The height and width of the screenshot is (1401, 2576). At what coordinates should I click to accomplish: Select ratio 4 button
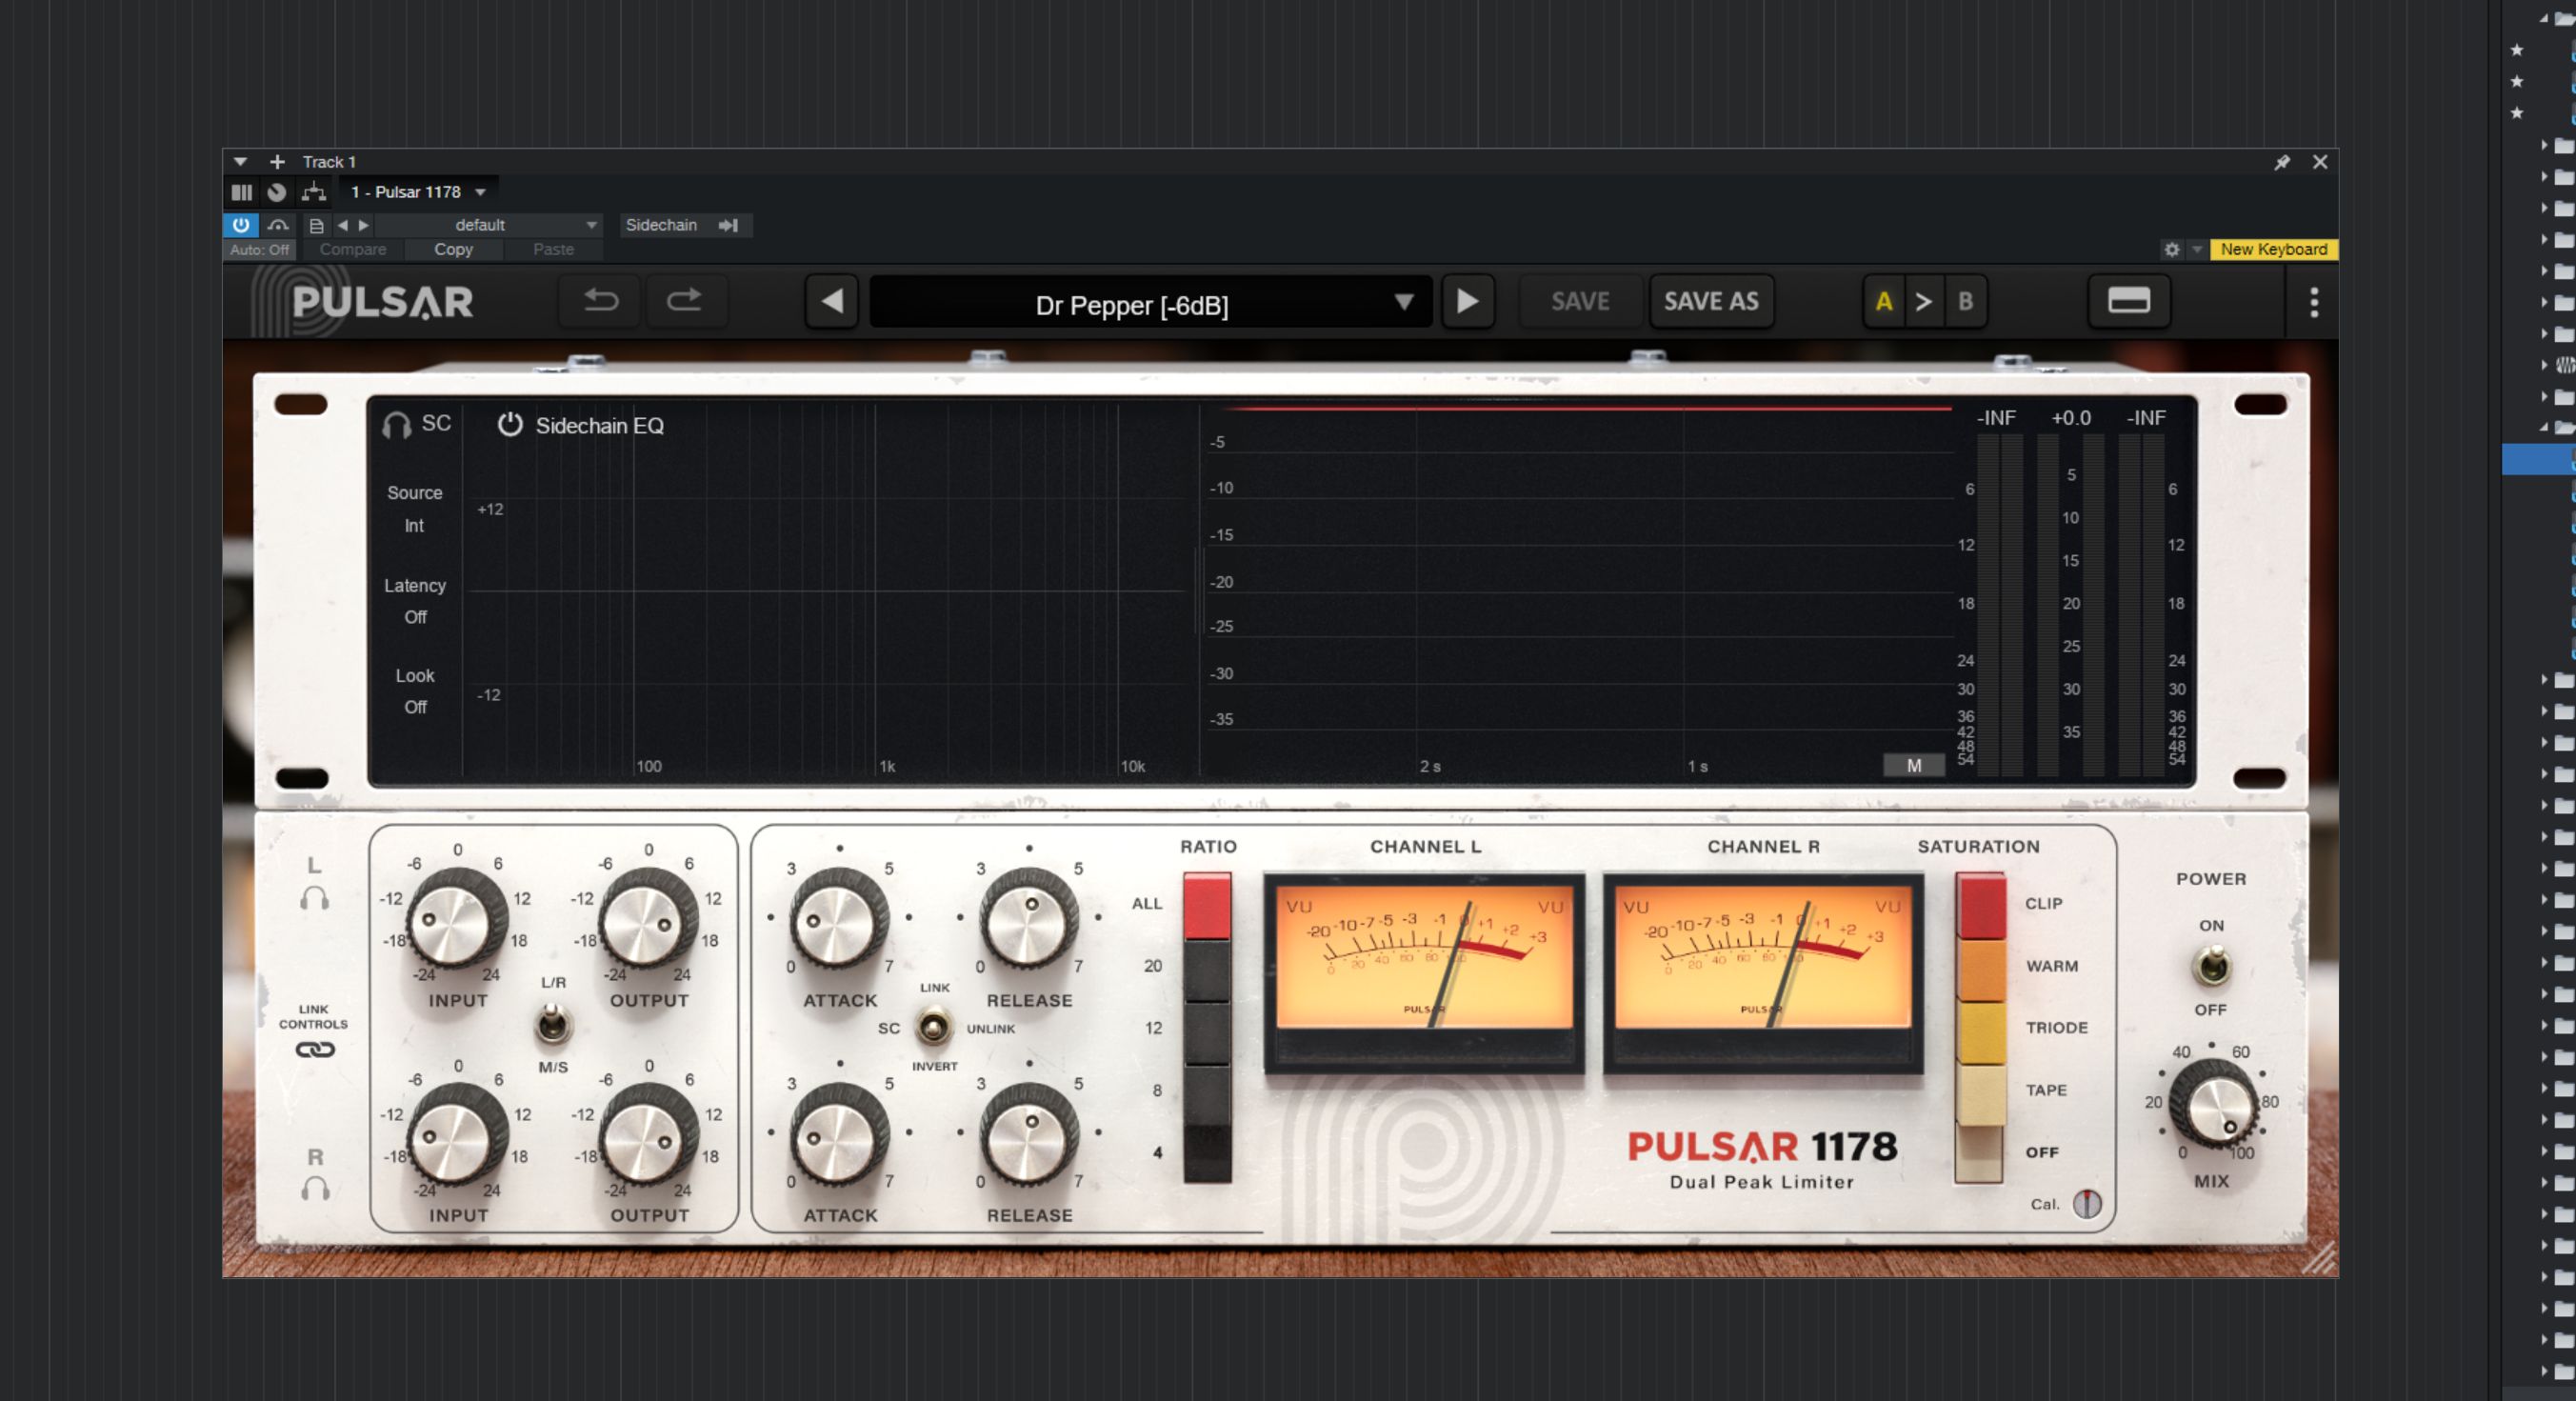click(x=1207, y=1152)
